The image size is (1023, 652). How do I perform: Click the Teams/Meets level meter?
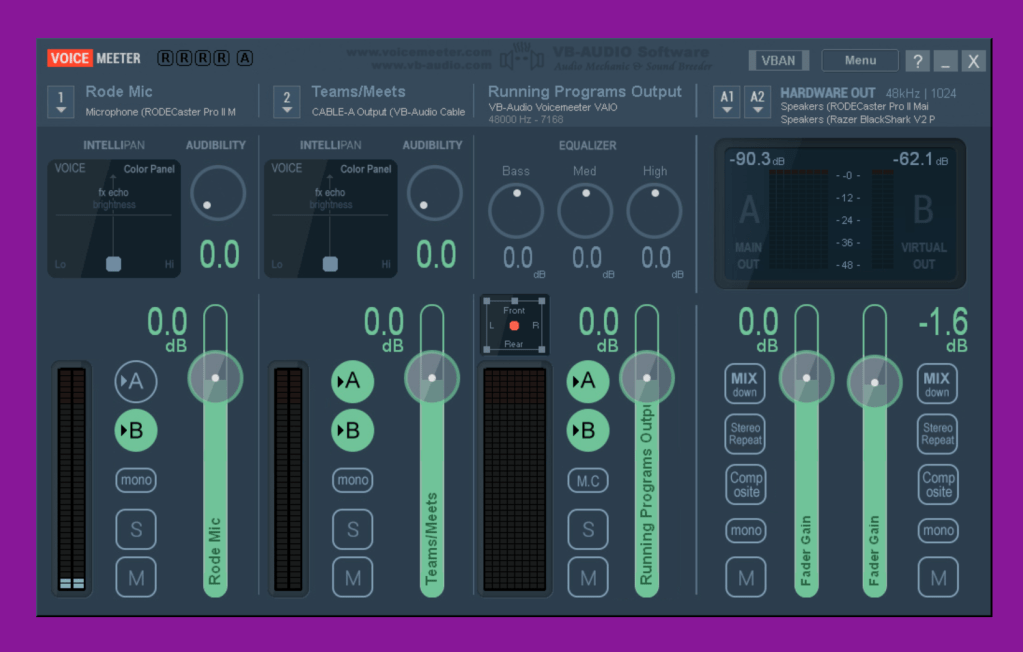pyautogui.click(x=288, y=479)
